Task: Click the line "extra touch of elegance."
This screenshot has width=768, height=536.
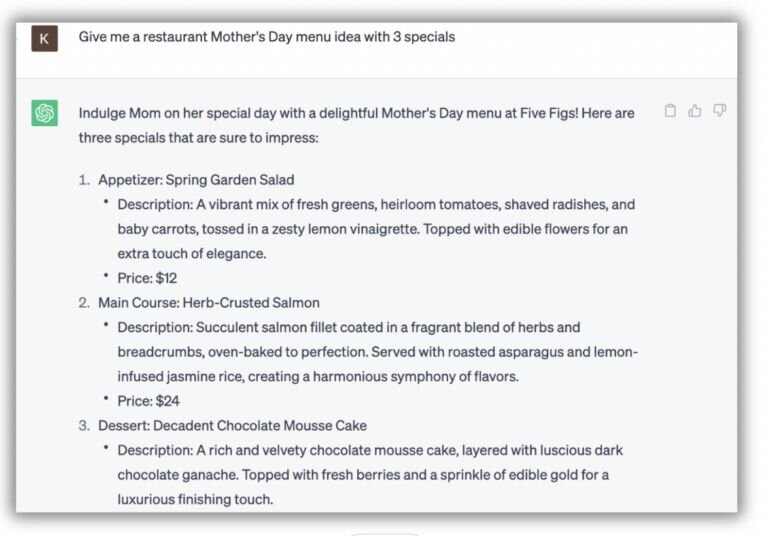Action: 192,254
